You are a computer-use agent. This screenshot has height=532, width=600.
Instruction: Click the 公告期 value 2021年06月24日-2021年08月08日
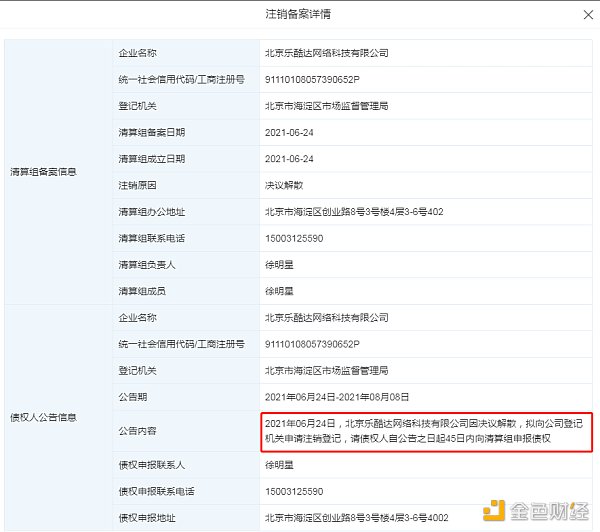click(x=337, y=397)
